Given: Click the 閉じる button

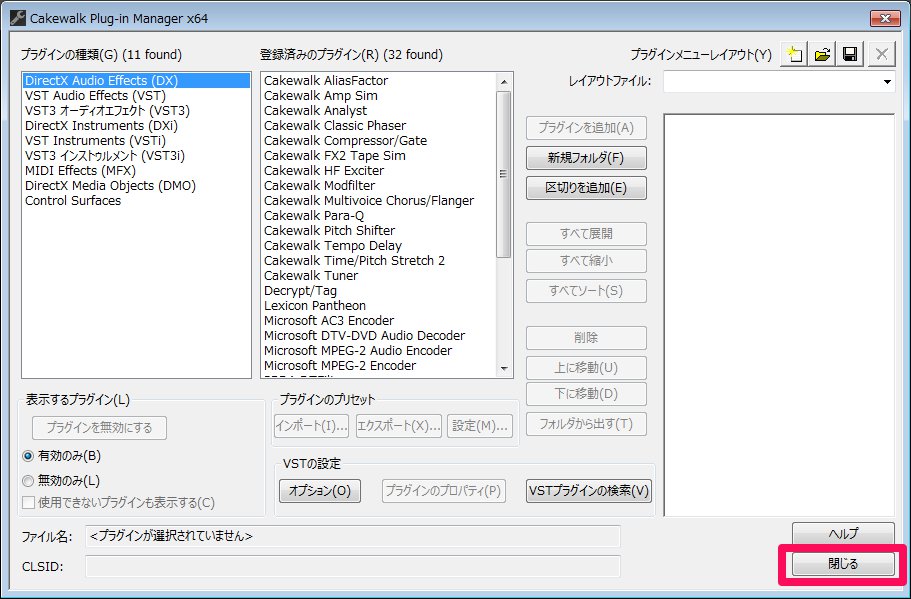Looking at the screenshot, I should [843, 564].
